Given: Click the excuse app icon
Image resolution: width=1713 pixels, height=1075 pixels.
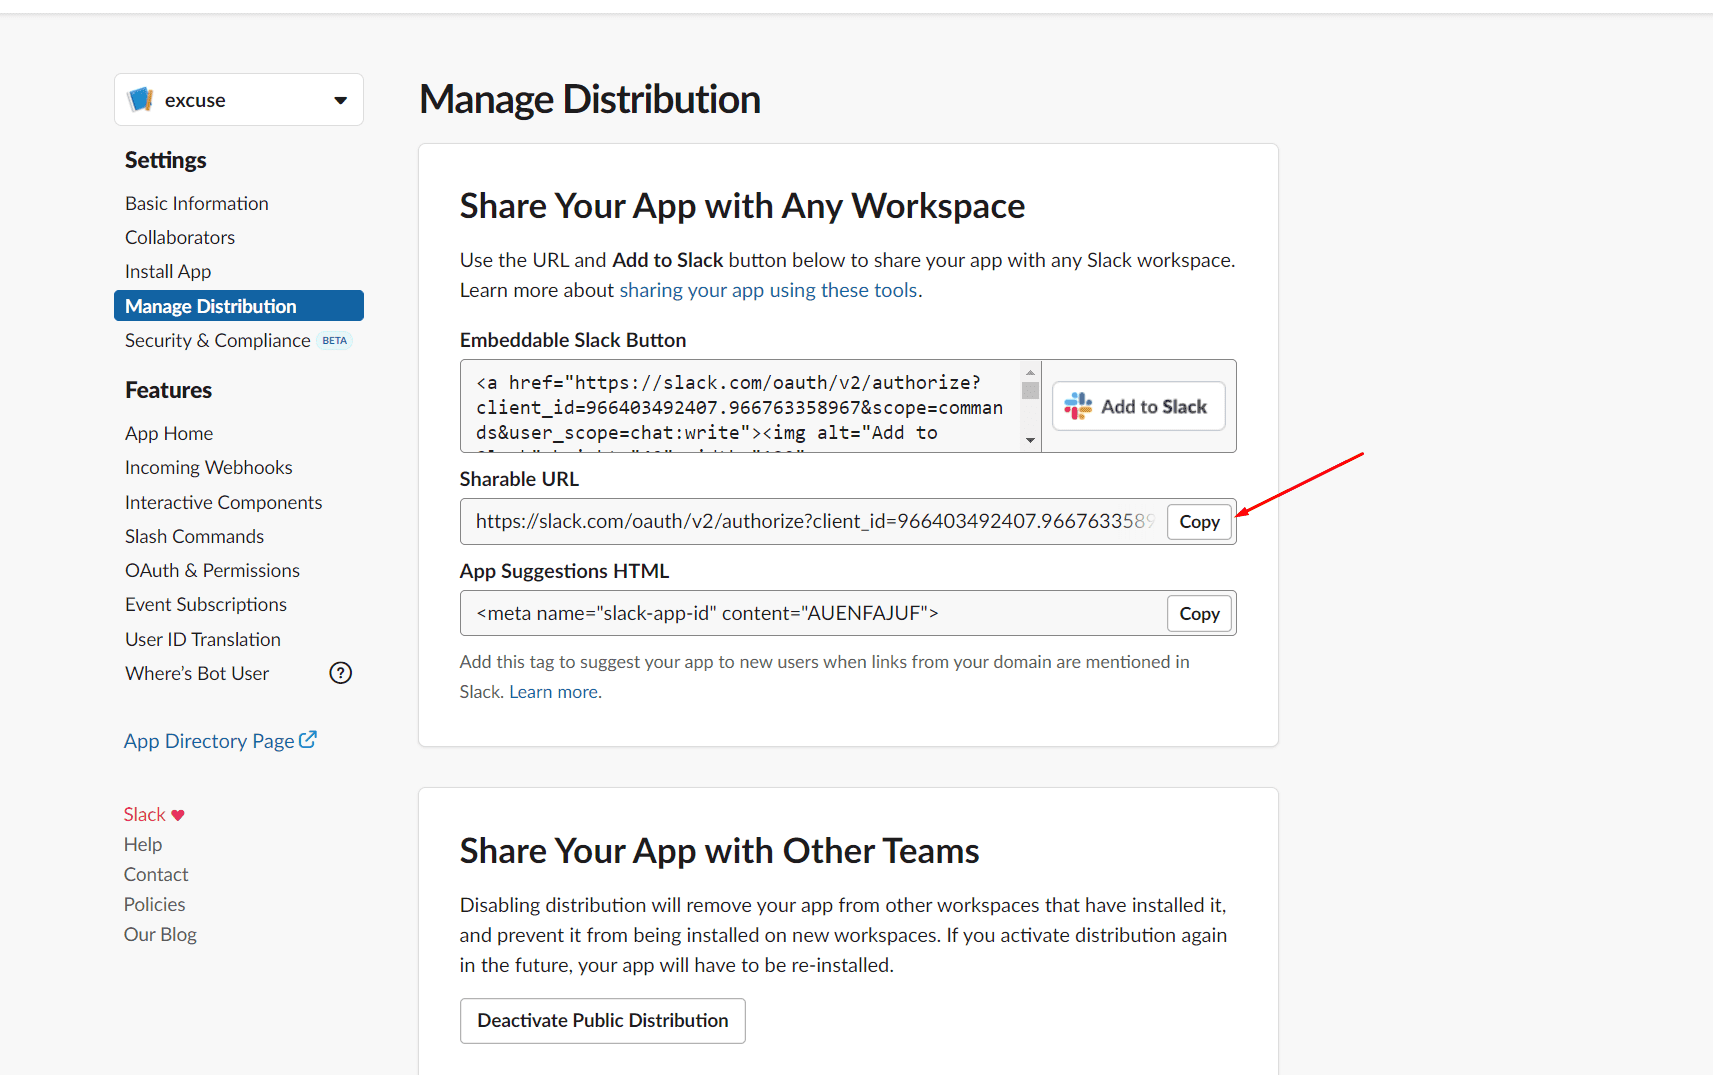Looking at the screenshot, I should pyautogui.click(x=141, y=99).
